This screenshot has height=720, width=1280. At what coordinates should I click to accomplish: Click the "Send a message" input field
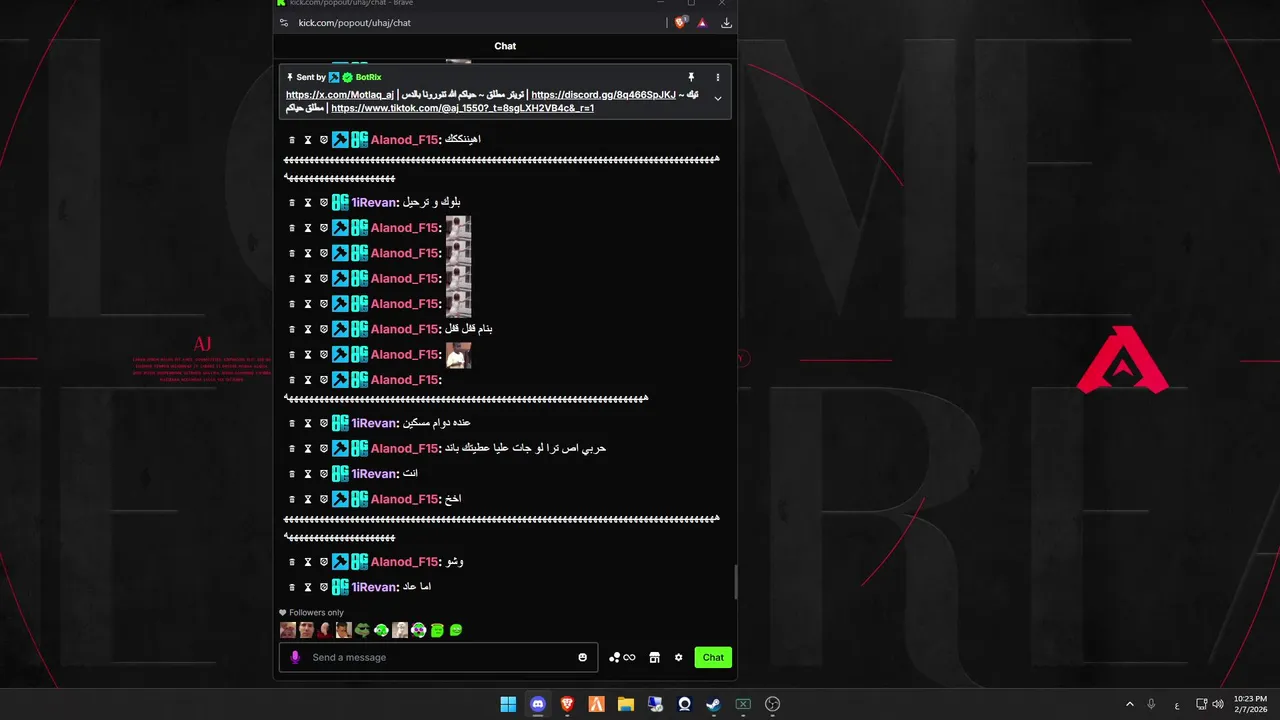click(x=440, y=657)
